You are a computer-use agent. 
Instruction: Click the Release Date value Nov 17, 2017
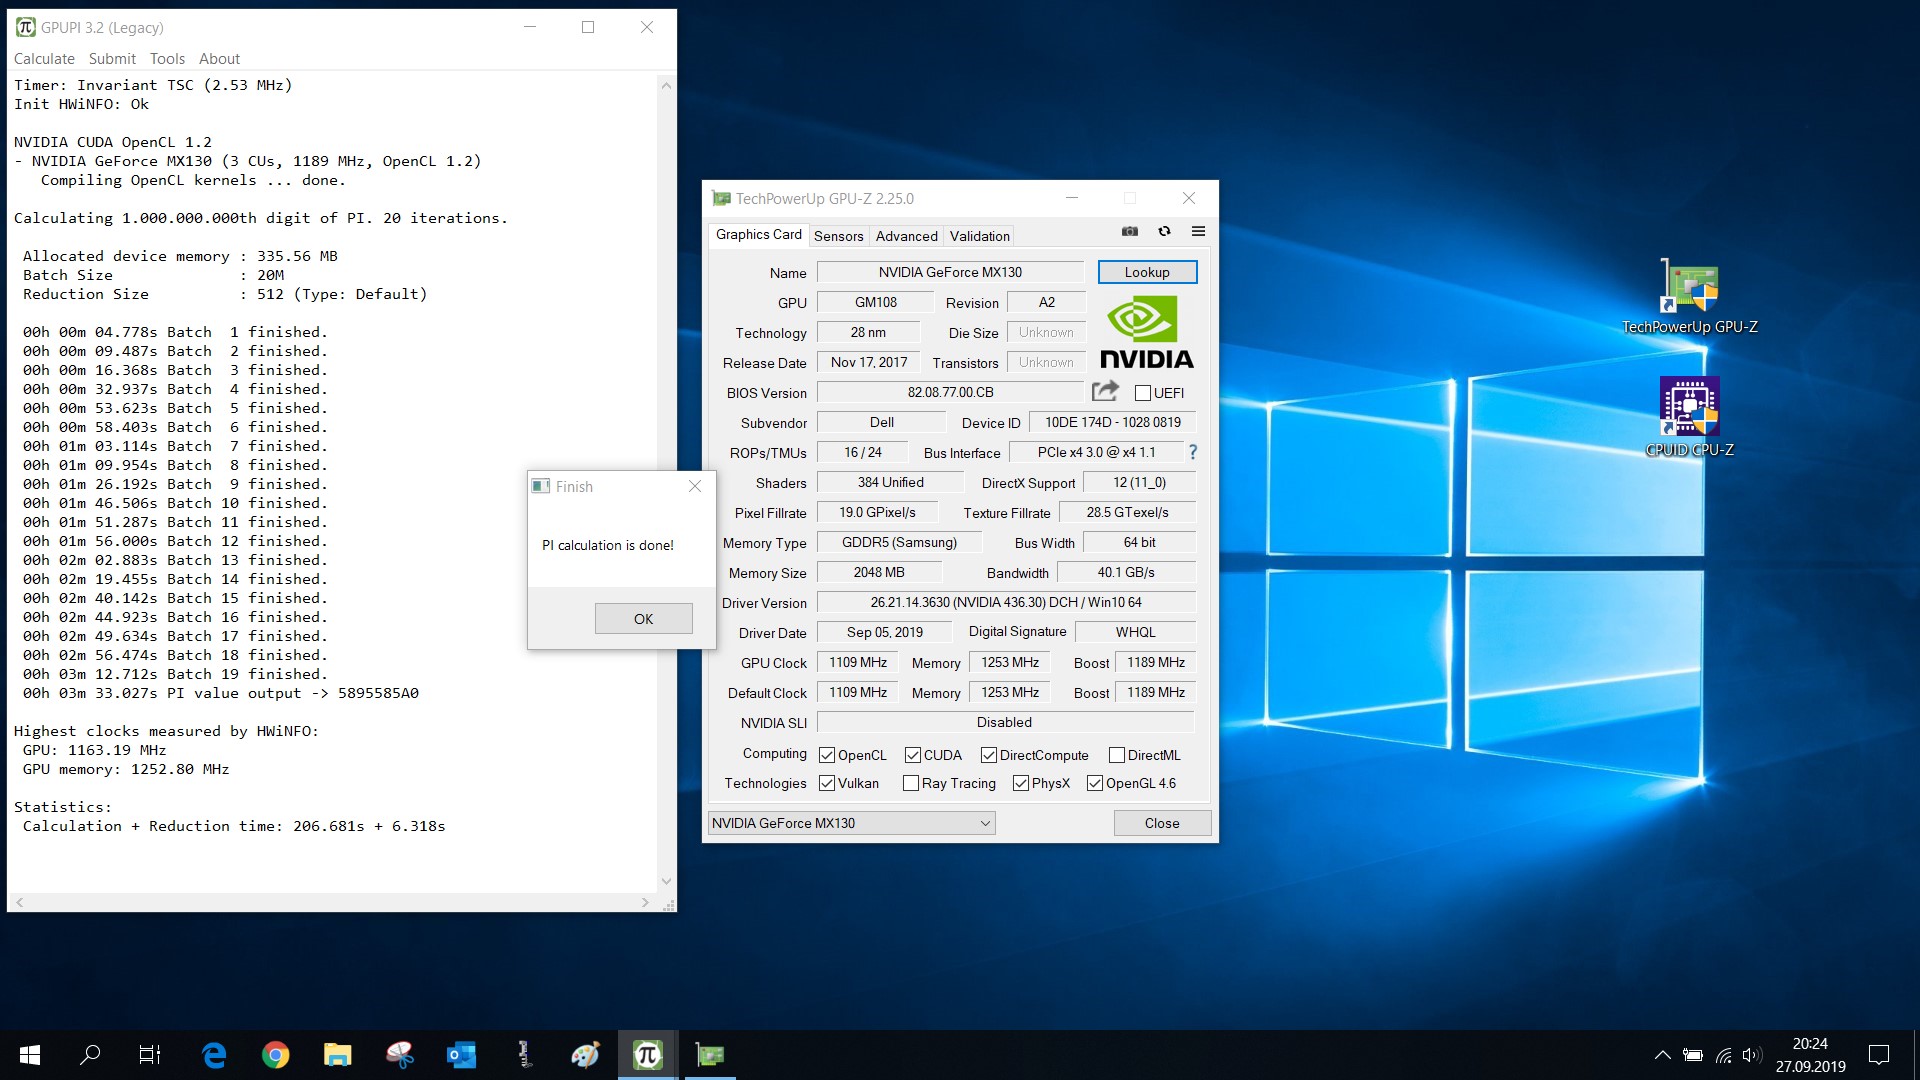(x=869, y=362)
